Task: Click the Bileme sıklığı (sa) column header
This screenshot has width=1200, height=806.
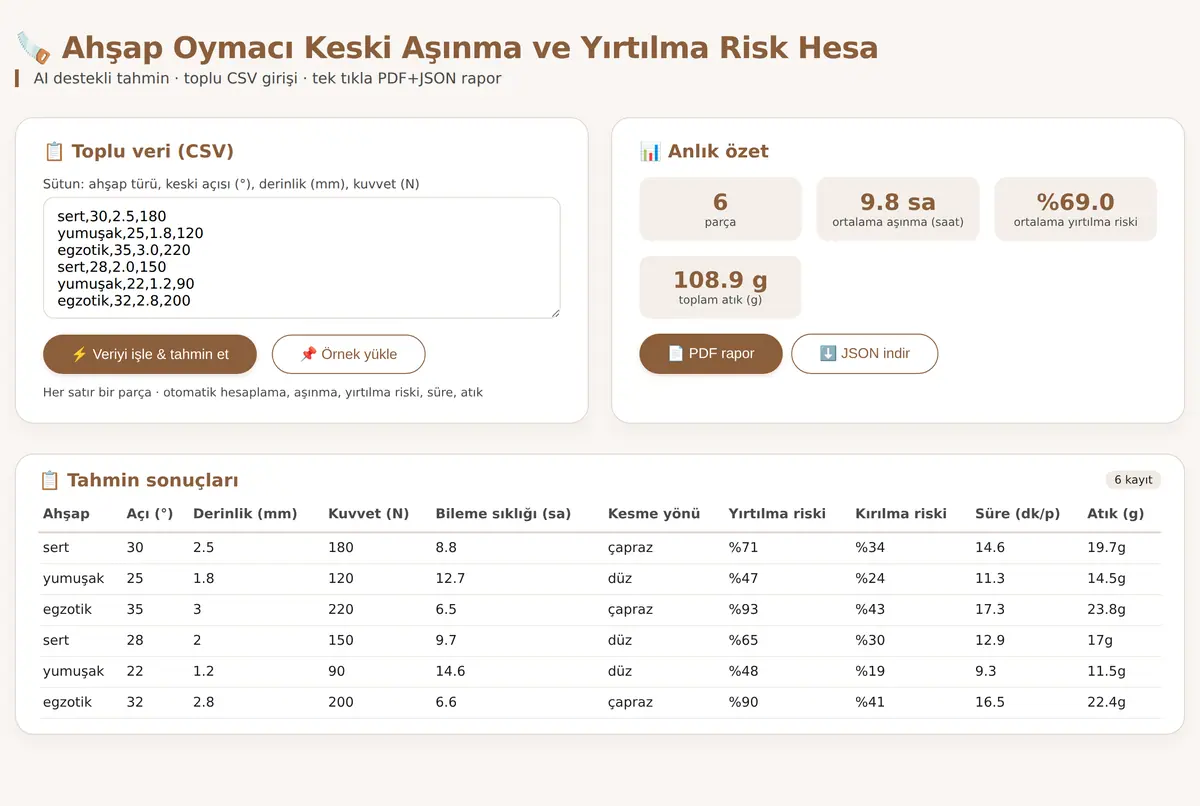Action: coord(503,513)
